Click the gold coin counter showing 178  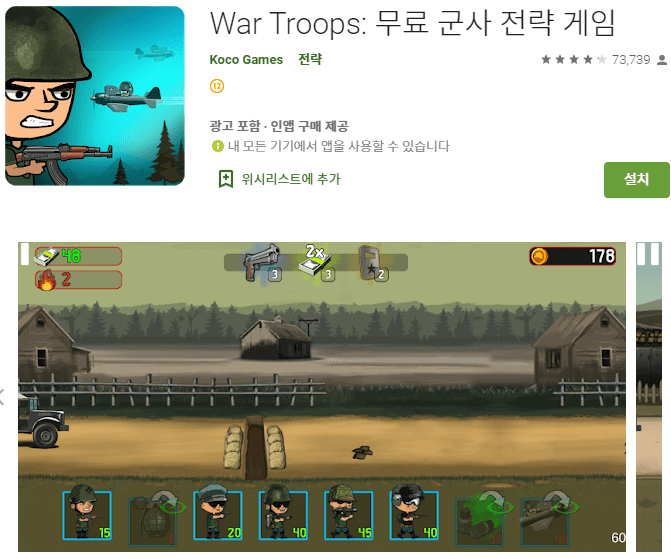click(573, 256)
